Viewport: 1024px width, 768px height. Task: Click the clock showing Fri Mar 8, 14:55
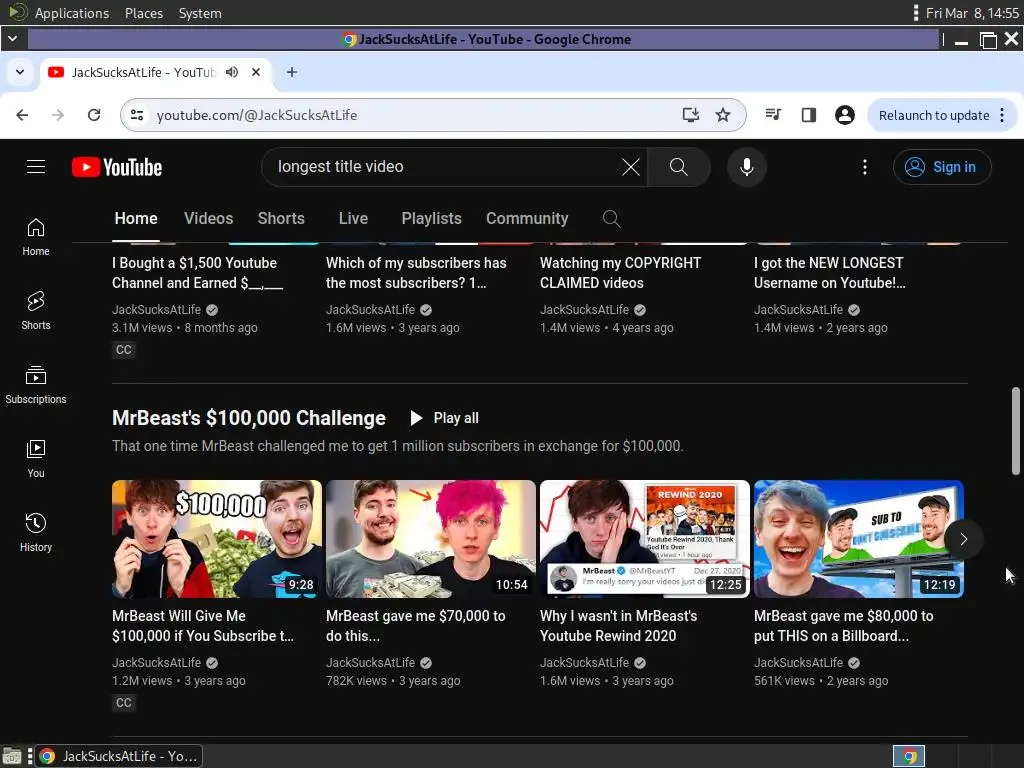coord(972,13)
